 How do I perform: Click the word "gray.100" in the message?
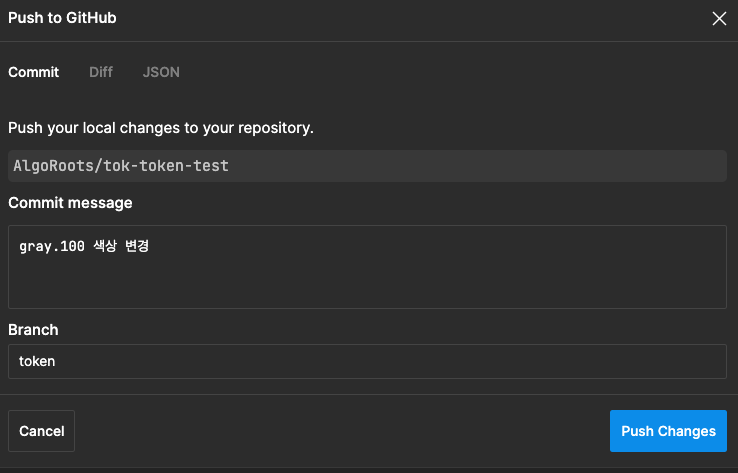[52, 246]
